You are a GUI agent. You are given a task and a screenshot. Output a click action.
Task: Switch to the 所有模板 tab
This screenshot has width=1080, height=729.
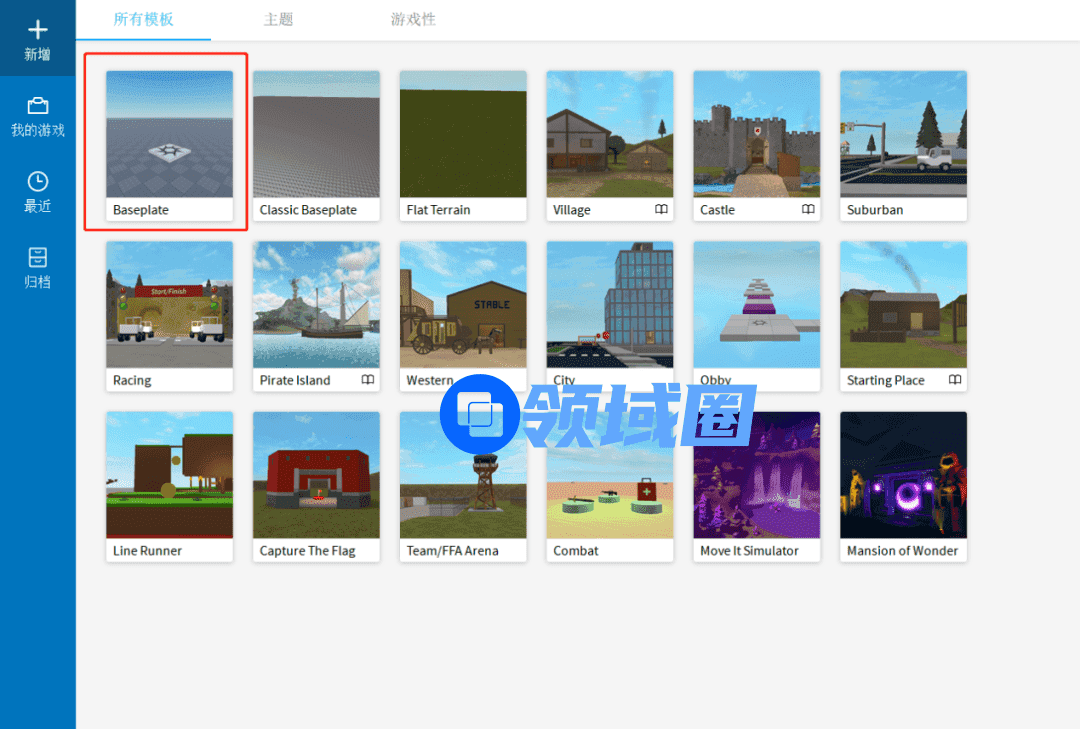click(142, 19)
